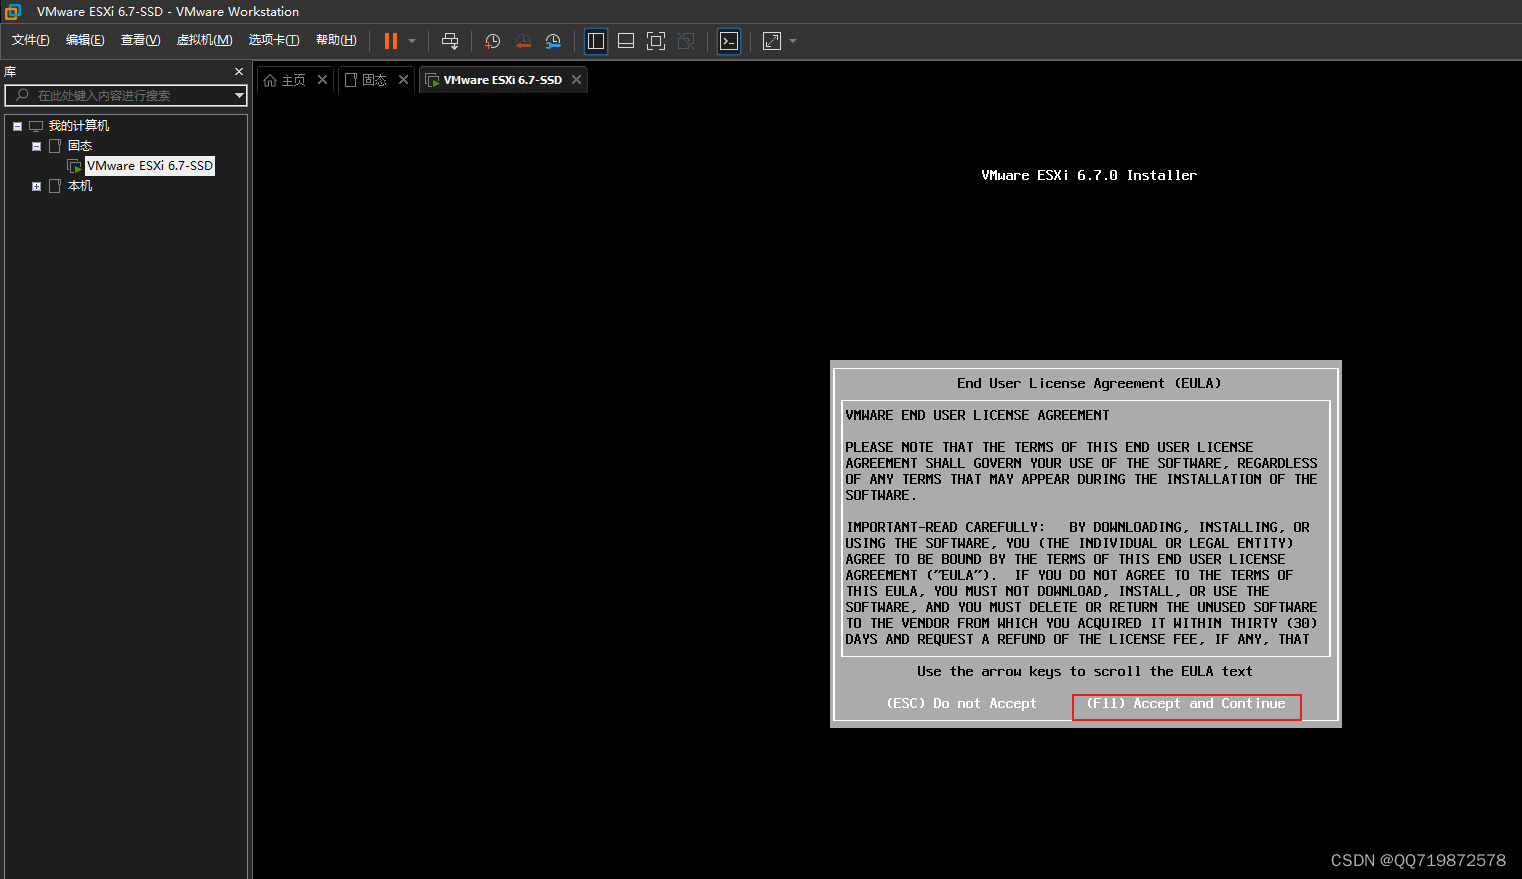Click the greyed-out Unity mode icon
The height and width of the screenshot is (879, 1522).
[x=686, y=41]
